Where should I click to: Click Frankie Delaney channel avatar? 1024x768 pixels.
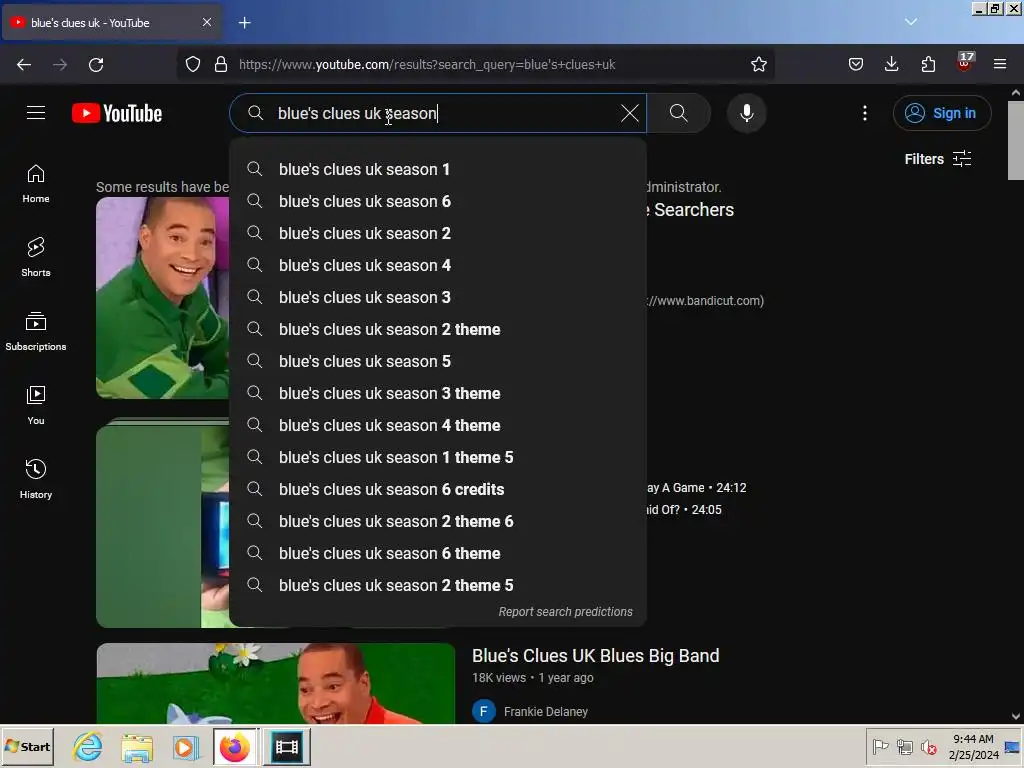pyautogui.click(x=484, y=712)
